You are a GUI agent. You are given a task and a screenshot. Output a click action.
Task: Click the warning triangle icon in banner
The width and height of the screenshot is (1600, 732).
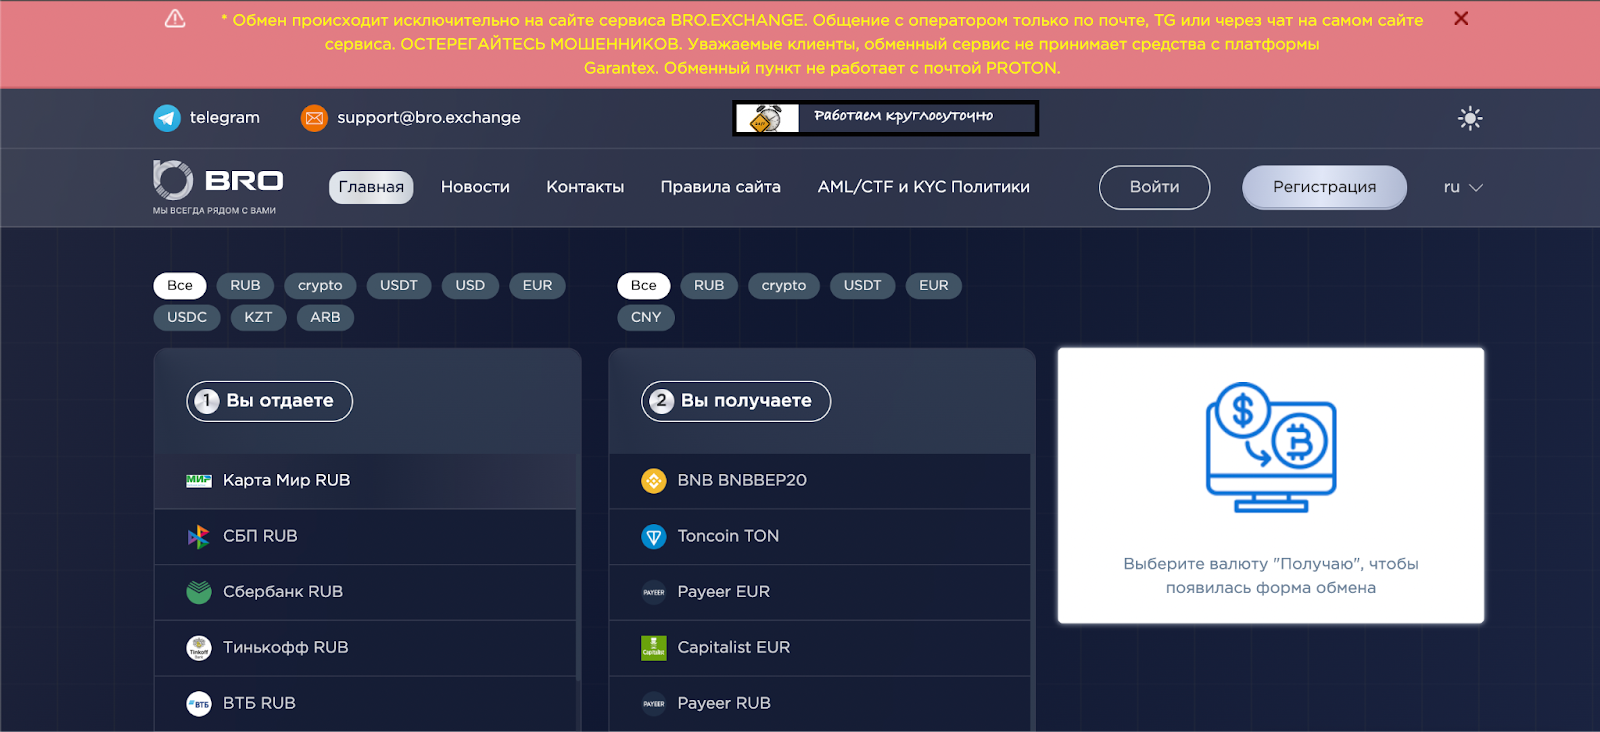(x=175, y=19)
